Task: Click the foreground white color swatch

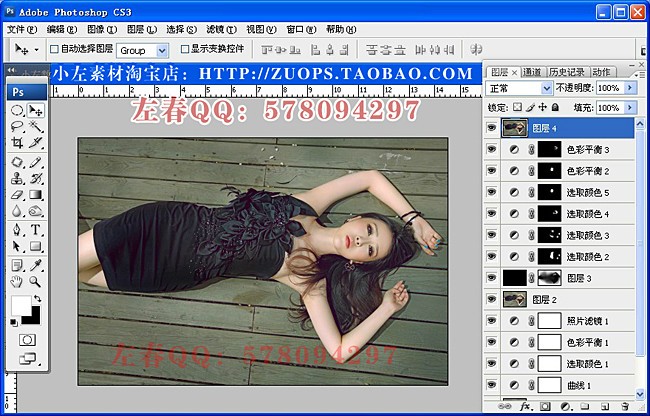Action: click(19, 305)
